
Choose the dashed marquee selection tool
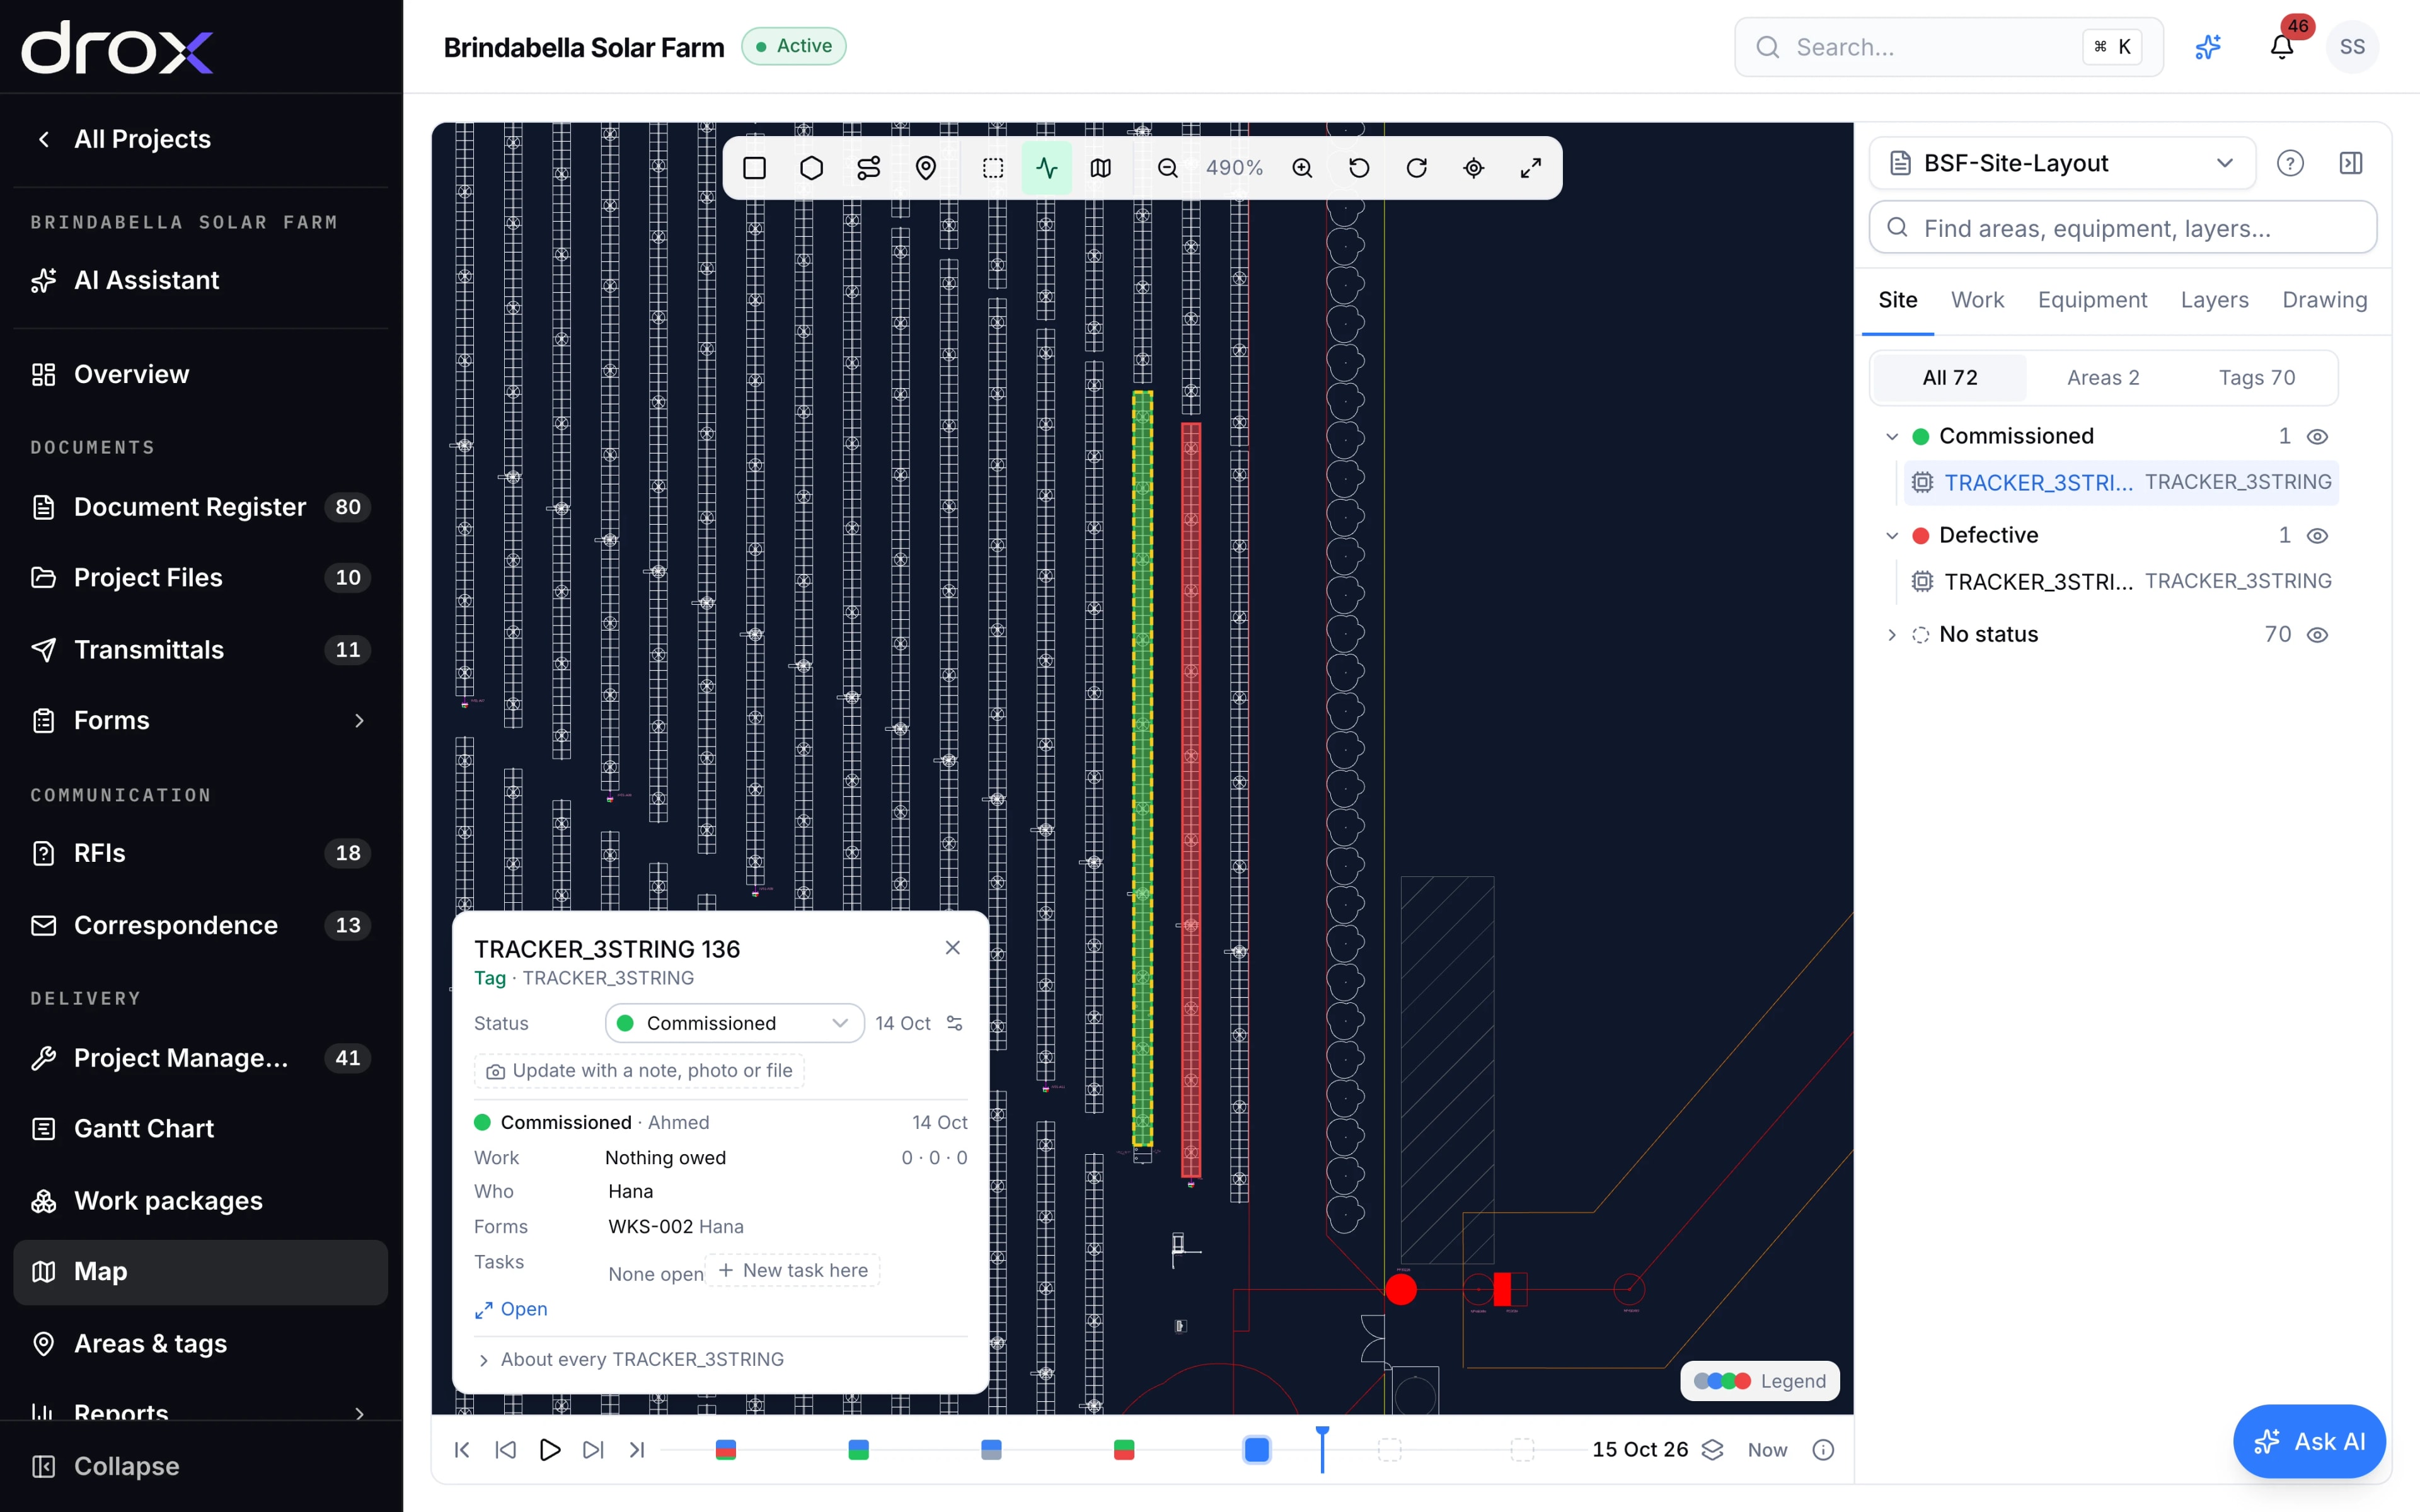pyautogui.click(x=992, y=168)
